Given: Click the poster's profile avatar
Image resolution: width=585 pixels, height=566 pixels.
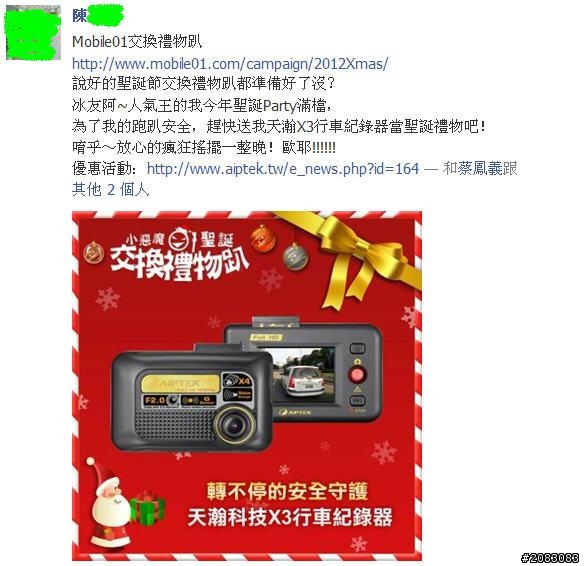Looking at the screenshot, I should coord(33,32).
